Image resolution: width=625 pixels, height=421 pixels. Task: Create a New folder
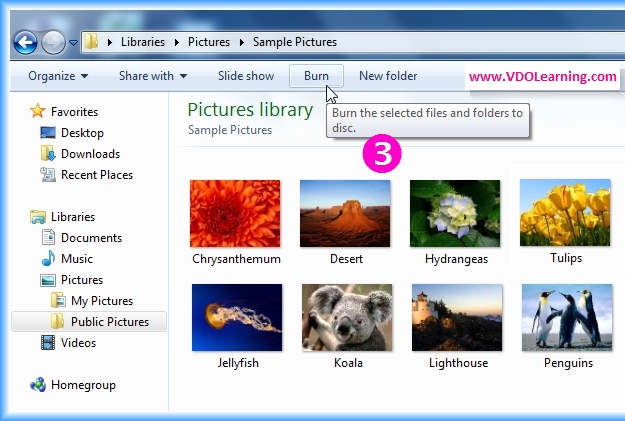point(388,76)
